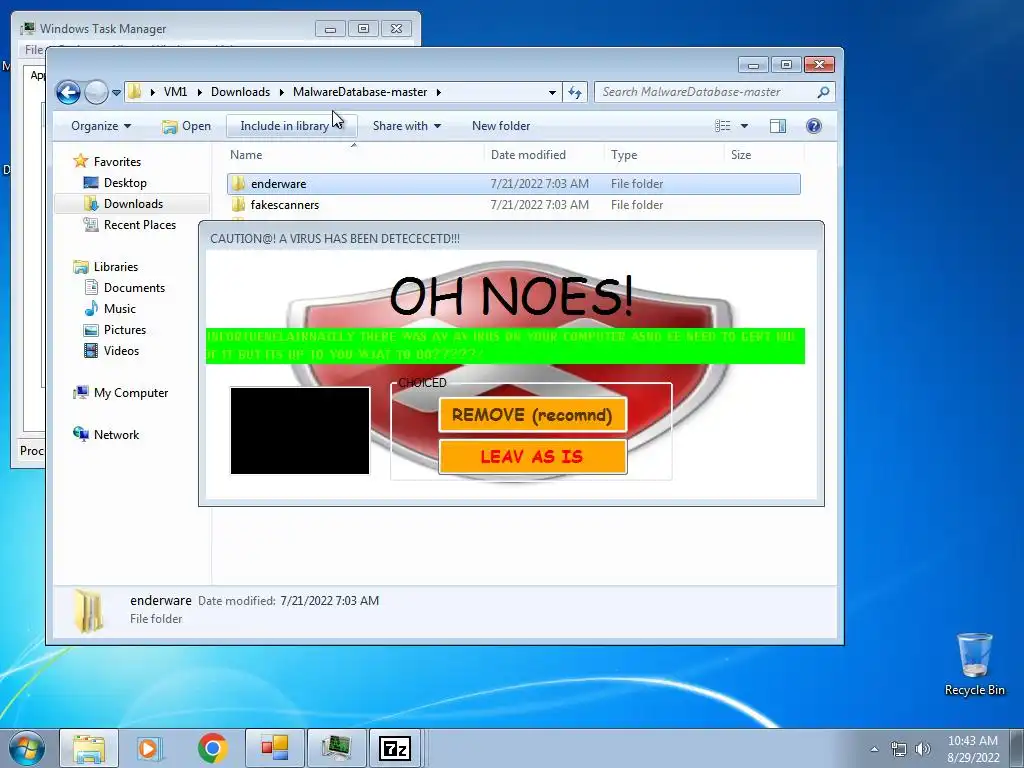Image resolution: width=1024 pixels, height=768 pixels.
Task: Expand the arrow after MalwareDatabase-master breadcrumb
Action: pos(439,92)
